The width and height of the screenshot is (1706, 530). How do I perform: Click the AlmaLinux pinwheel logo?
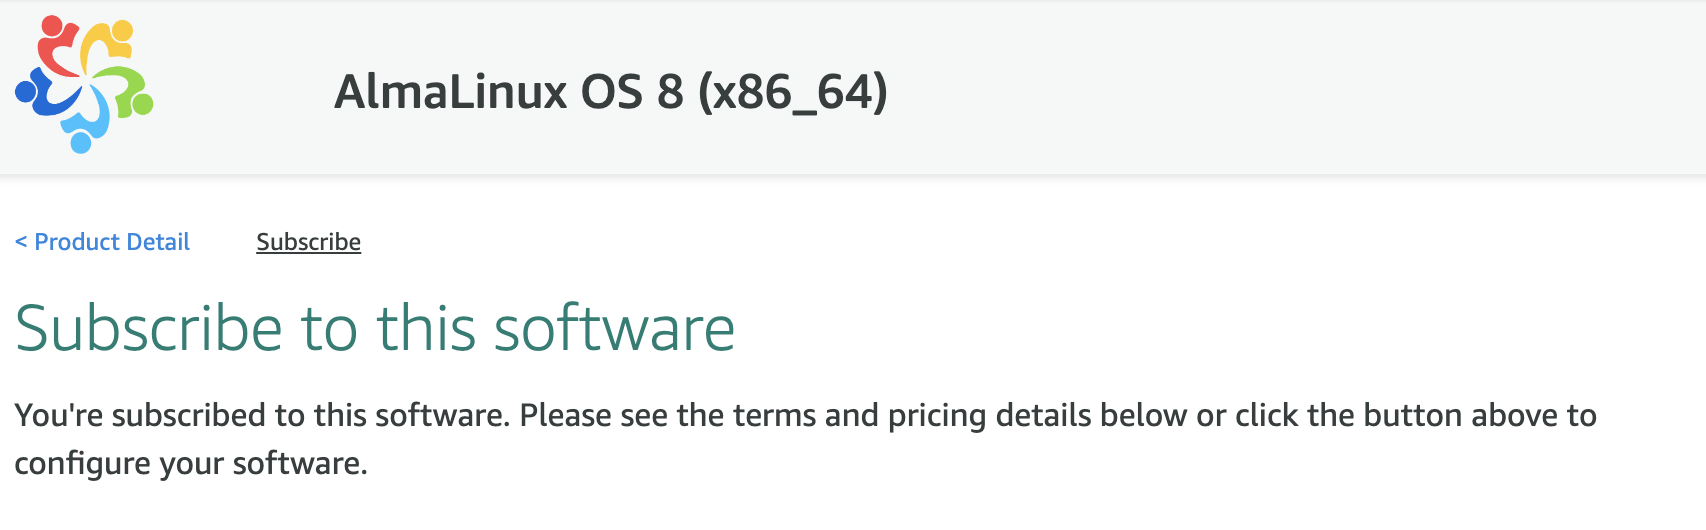click(x=84, y=85)
